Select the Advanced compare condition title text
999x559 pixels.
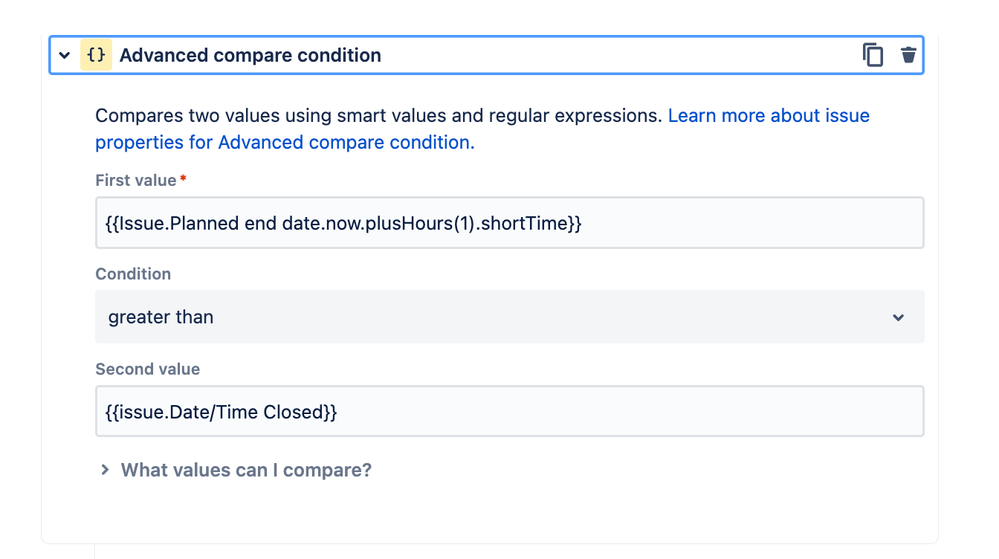250,55
